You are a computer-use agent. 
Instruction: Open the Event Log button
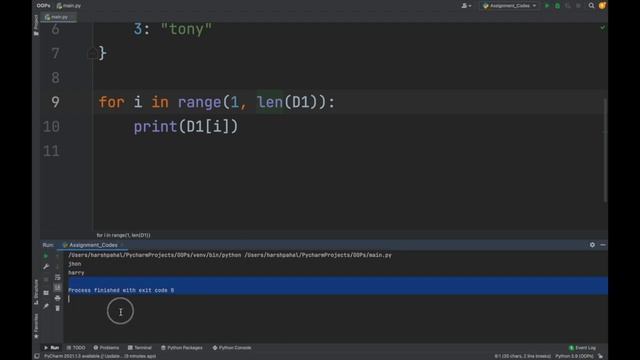point(582,348)
